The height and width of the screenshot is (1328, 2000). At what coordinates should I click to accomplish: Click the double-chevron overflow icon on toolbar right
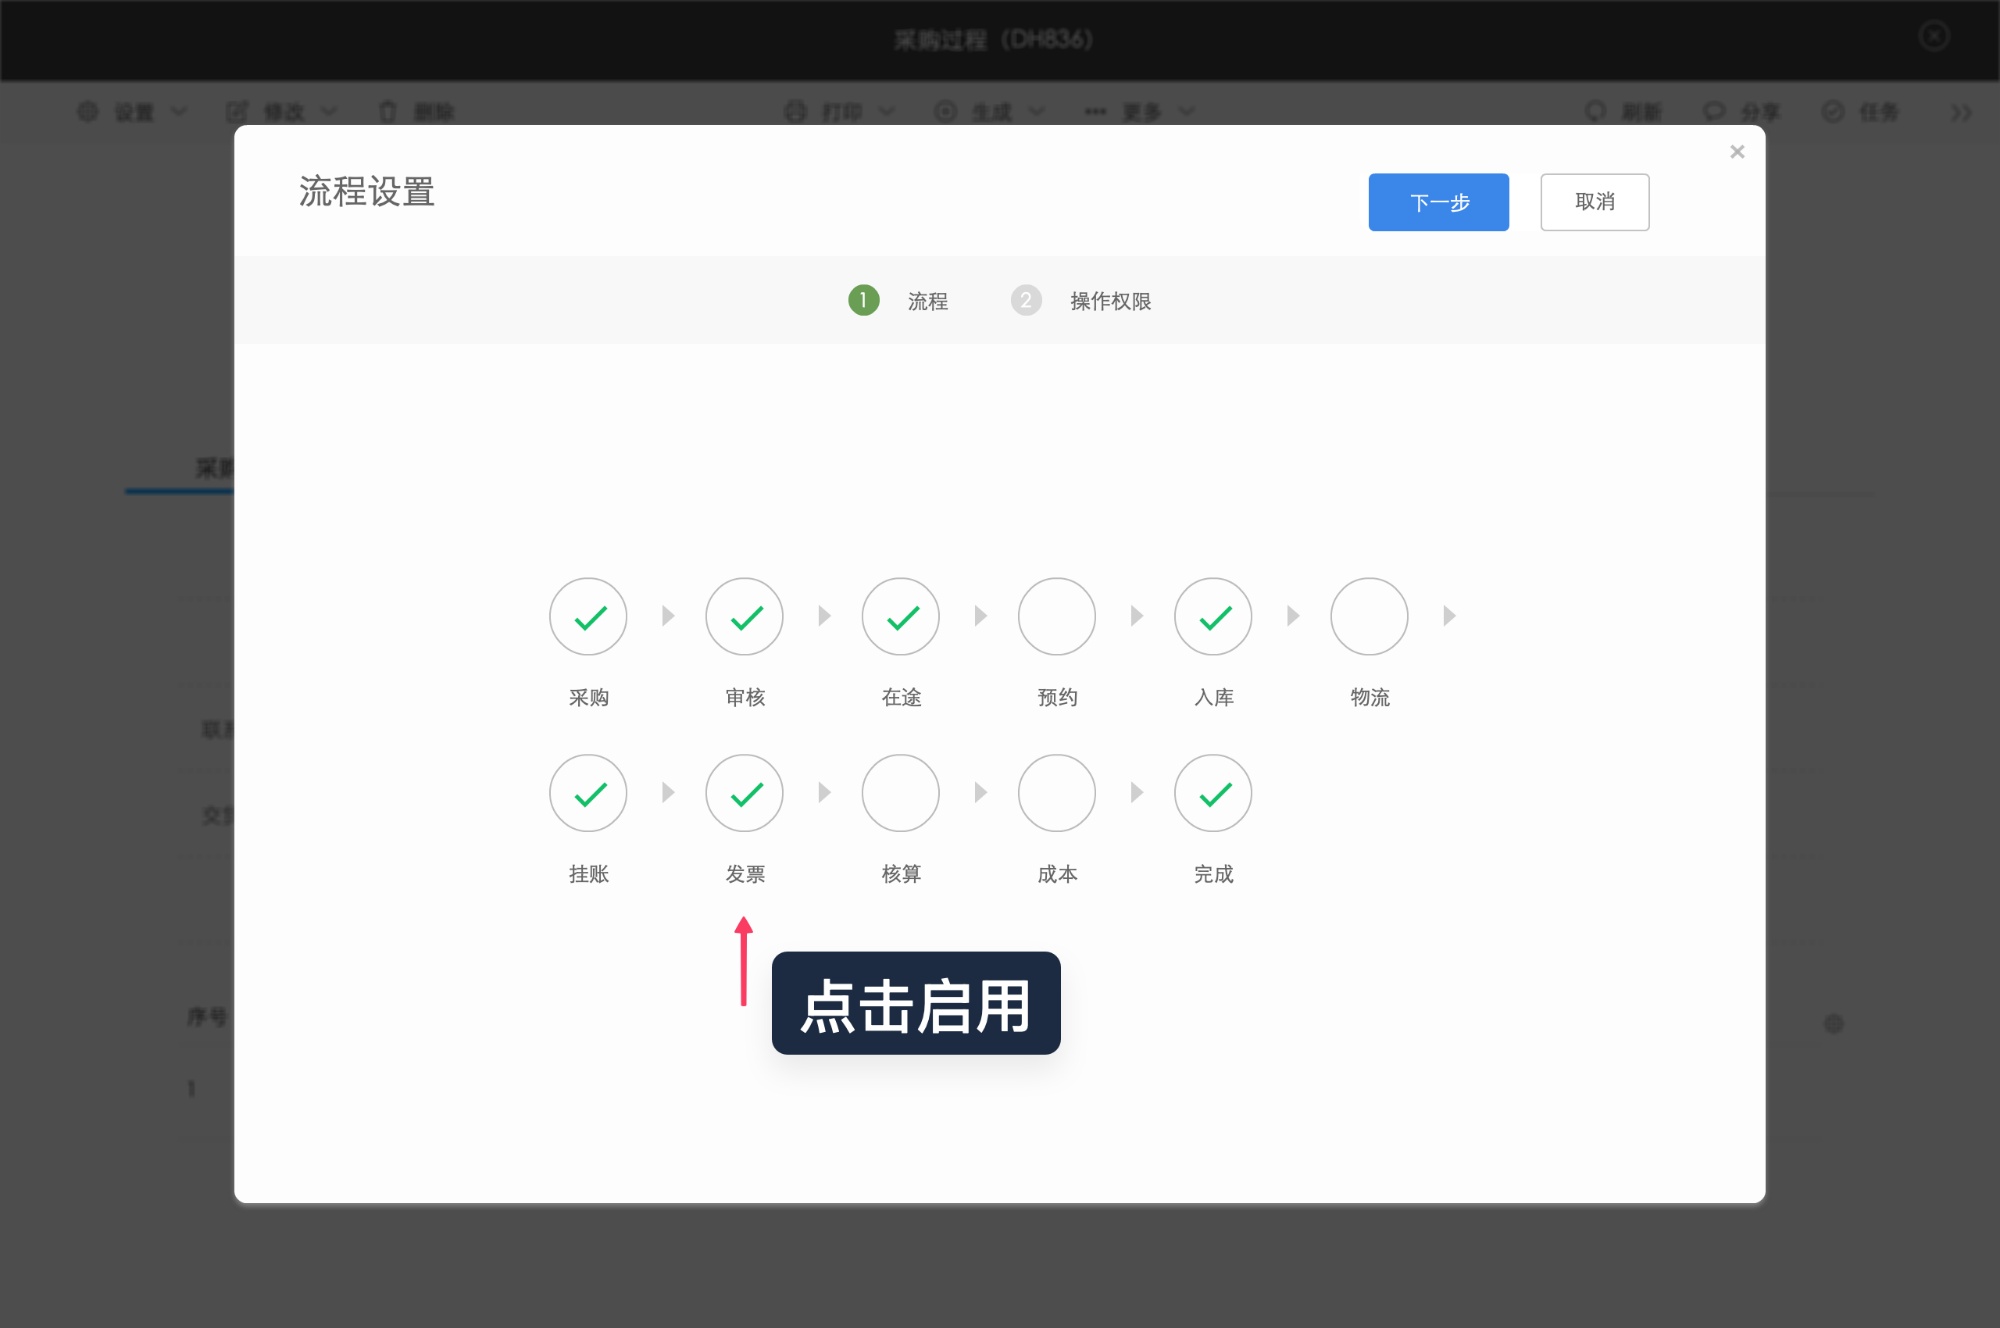tap(1958, 112)
